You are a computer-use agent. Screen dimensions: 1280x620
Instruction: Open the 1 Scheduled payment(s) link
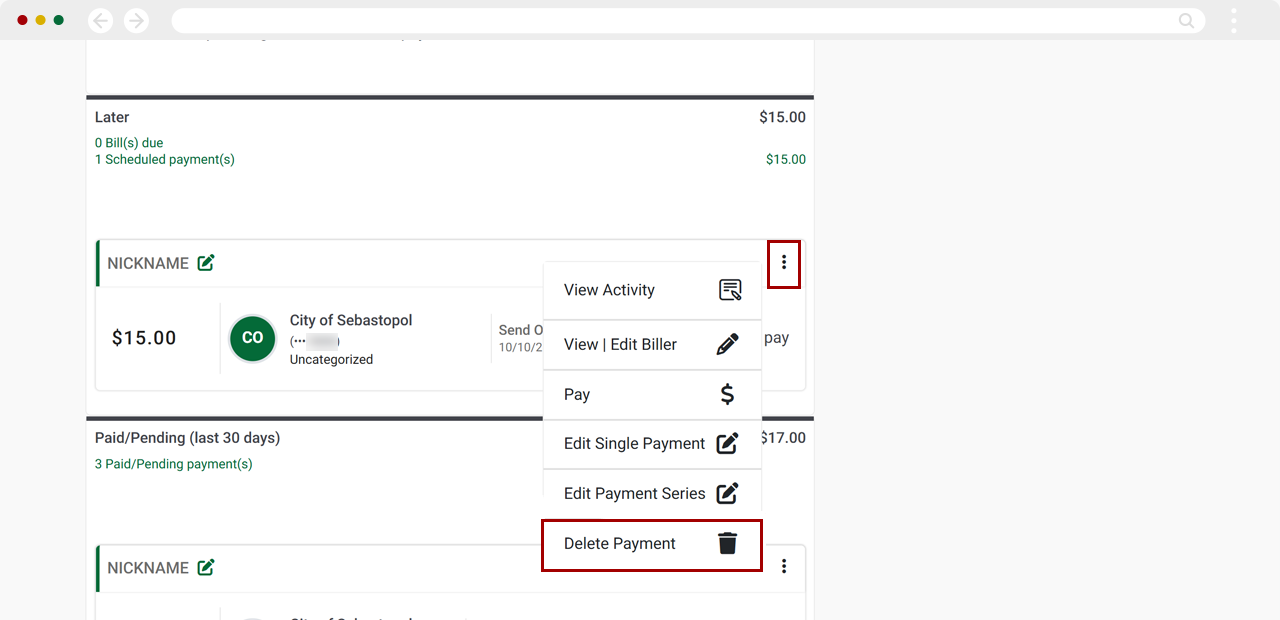pos(164,159)
